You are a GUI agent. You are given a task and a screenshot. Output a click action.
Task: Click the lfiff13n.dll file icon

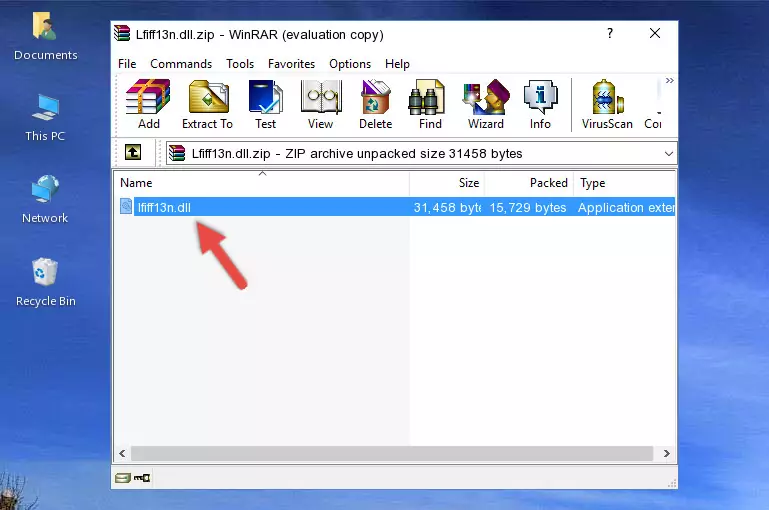126,206
